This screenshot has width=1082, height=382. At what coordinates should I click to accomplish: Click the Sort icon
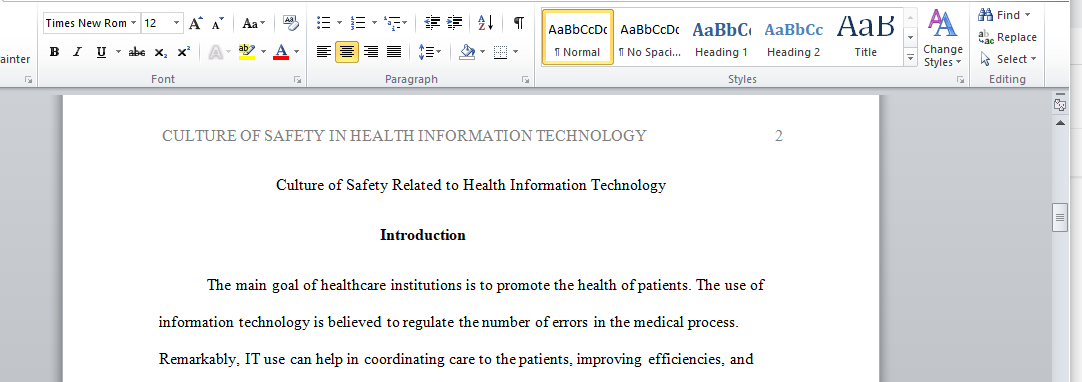486,23
